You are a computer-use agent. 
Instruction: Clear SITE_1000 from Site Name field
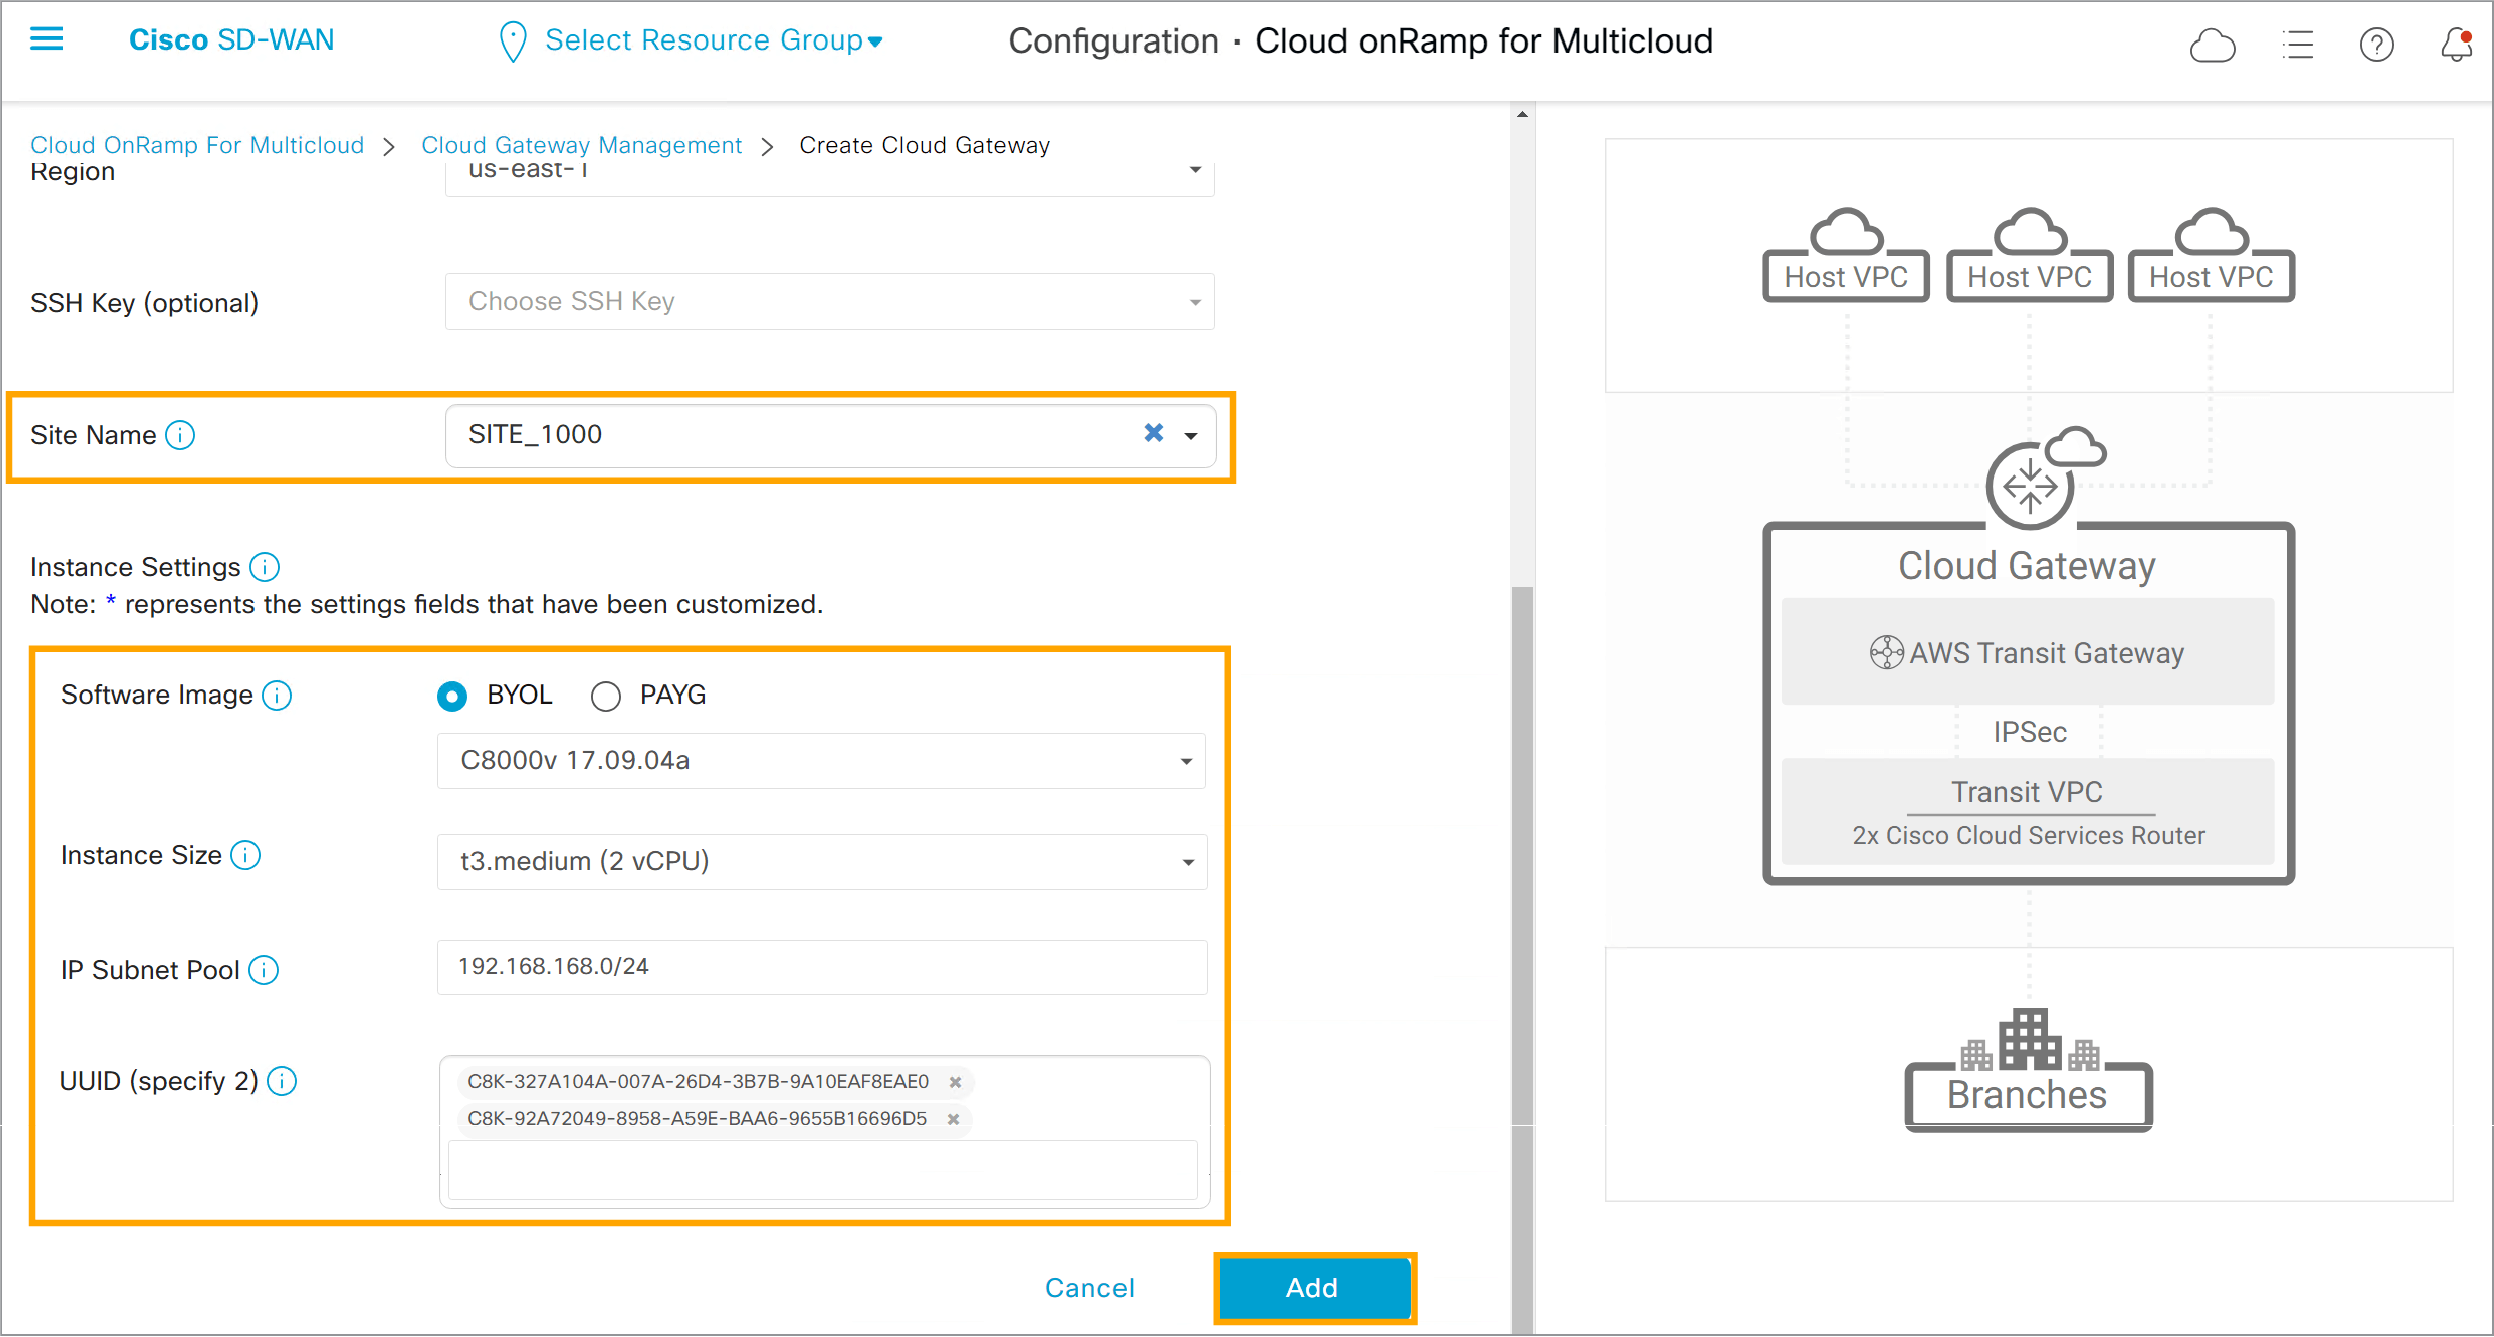pyautogui.click(x=1153, y=432)
